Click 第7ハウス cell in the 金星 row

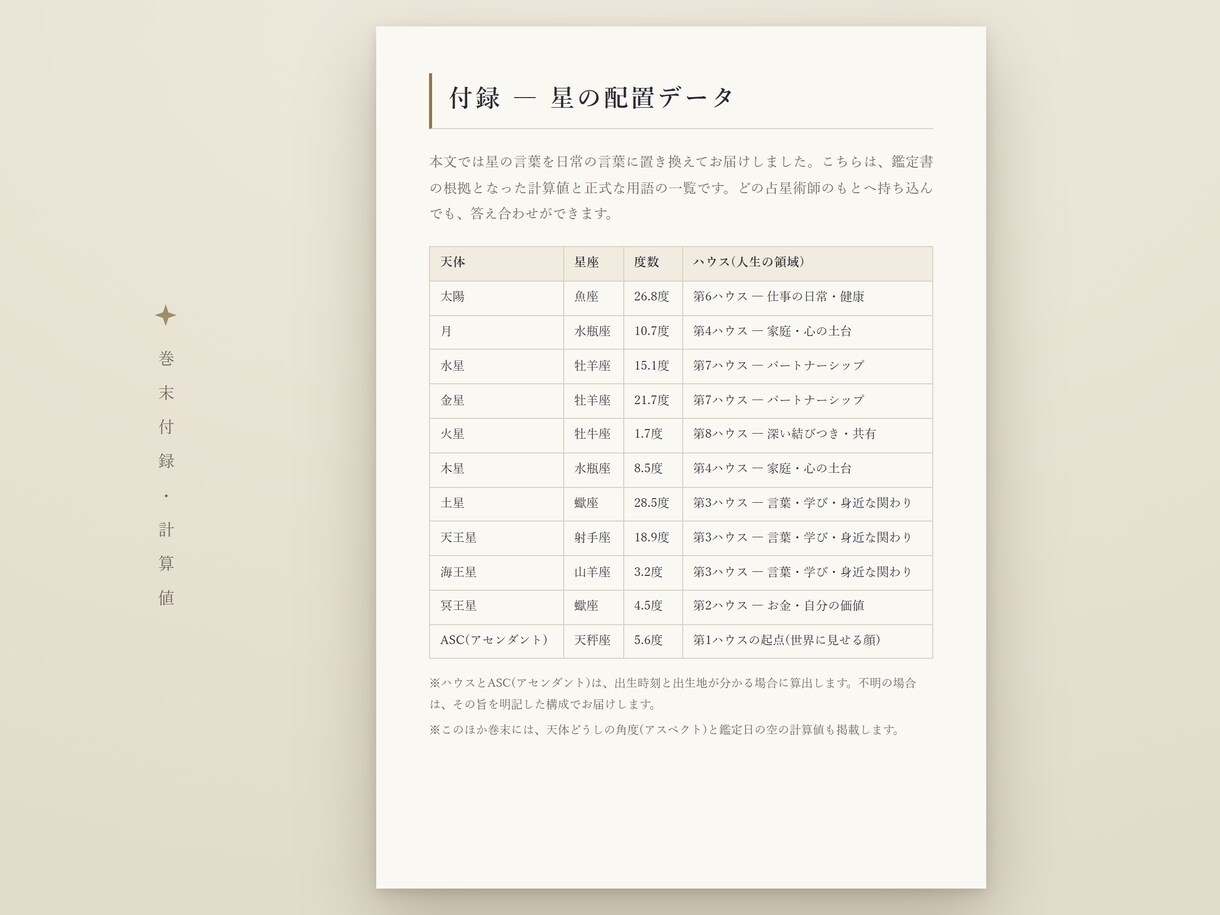click(x=807, y=401)
